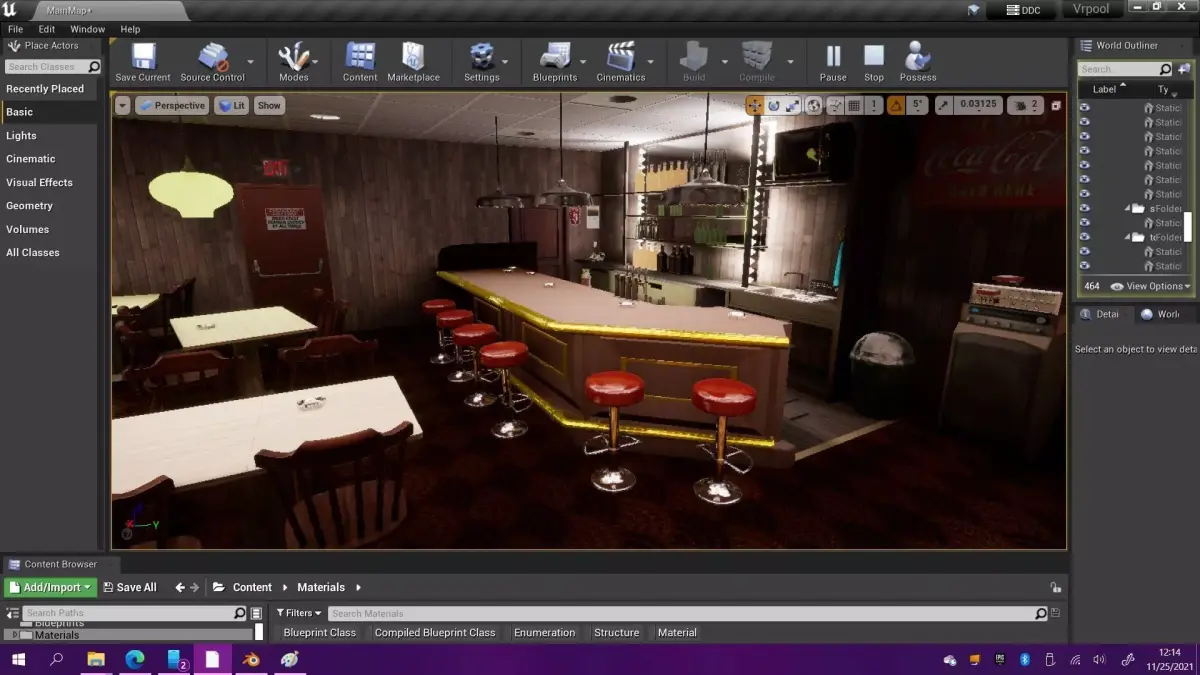Toggle grid snapping in the viewport
Screen dimensions: 1200x675
[x=854, y=105]
